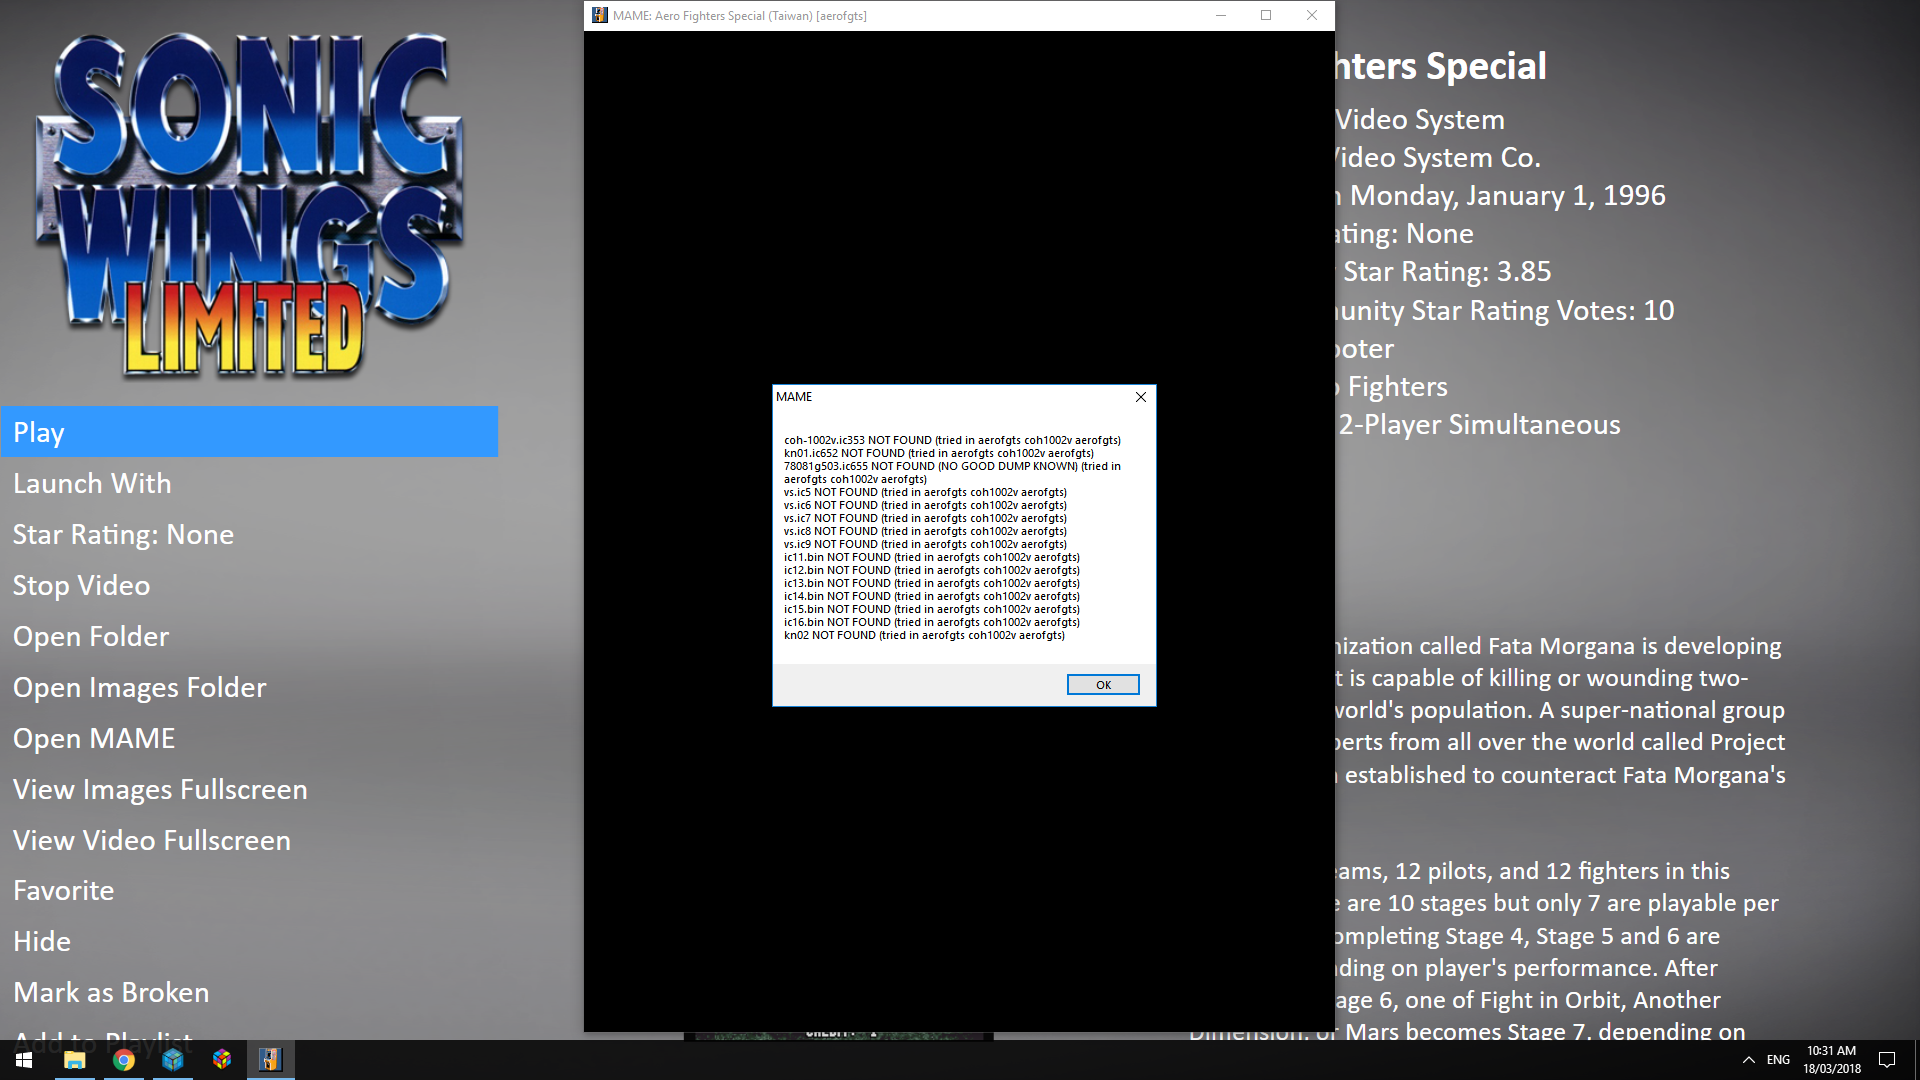The height and width of the screenshot is (1080, 1920).
Task: Close the MAME error dialog
Action: tap(1141, 397)
